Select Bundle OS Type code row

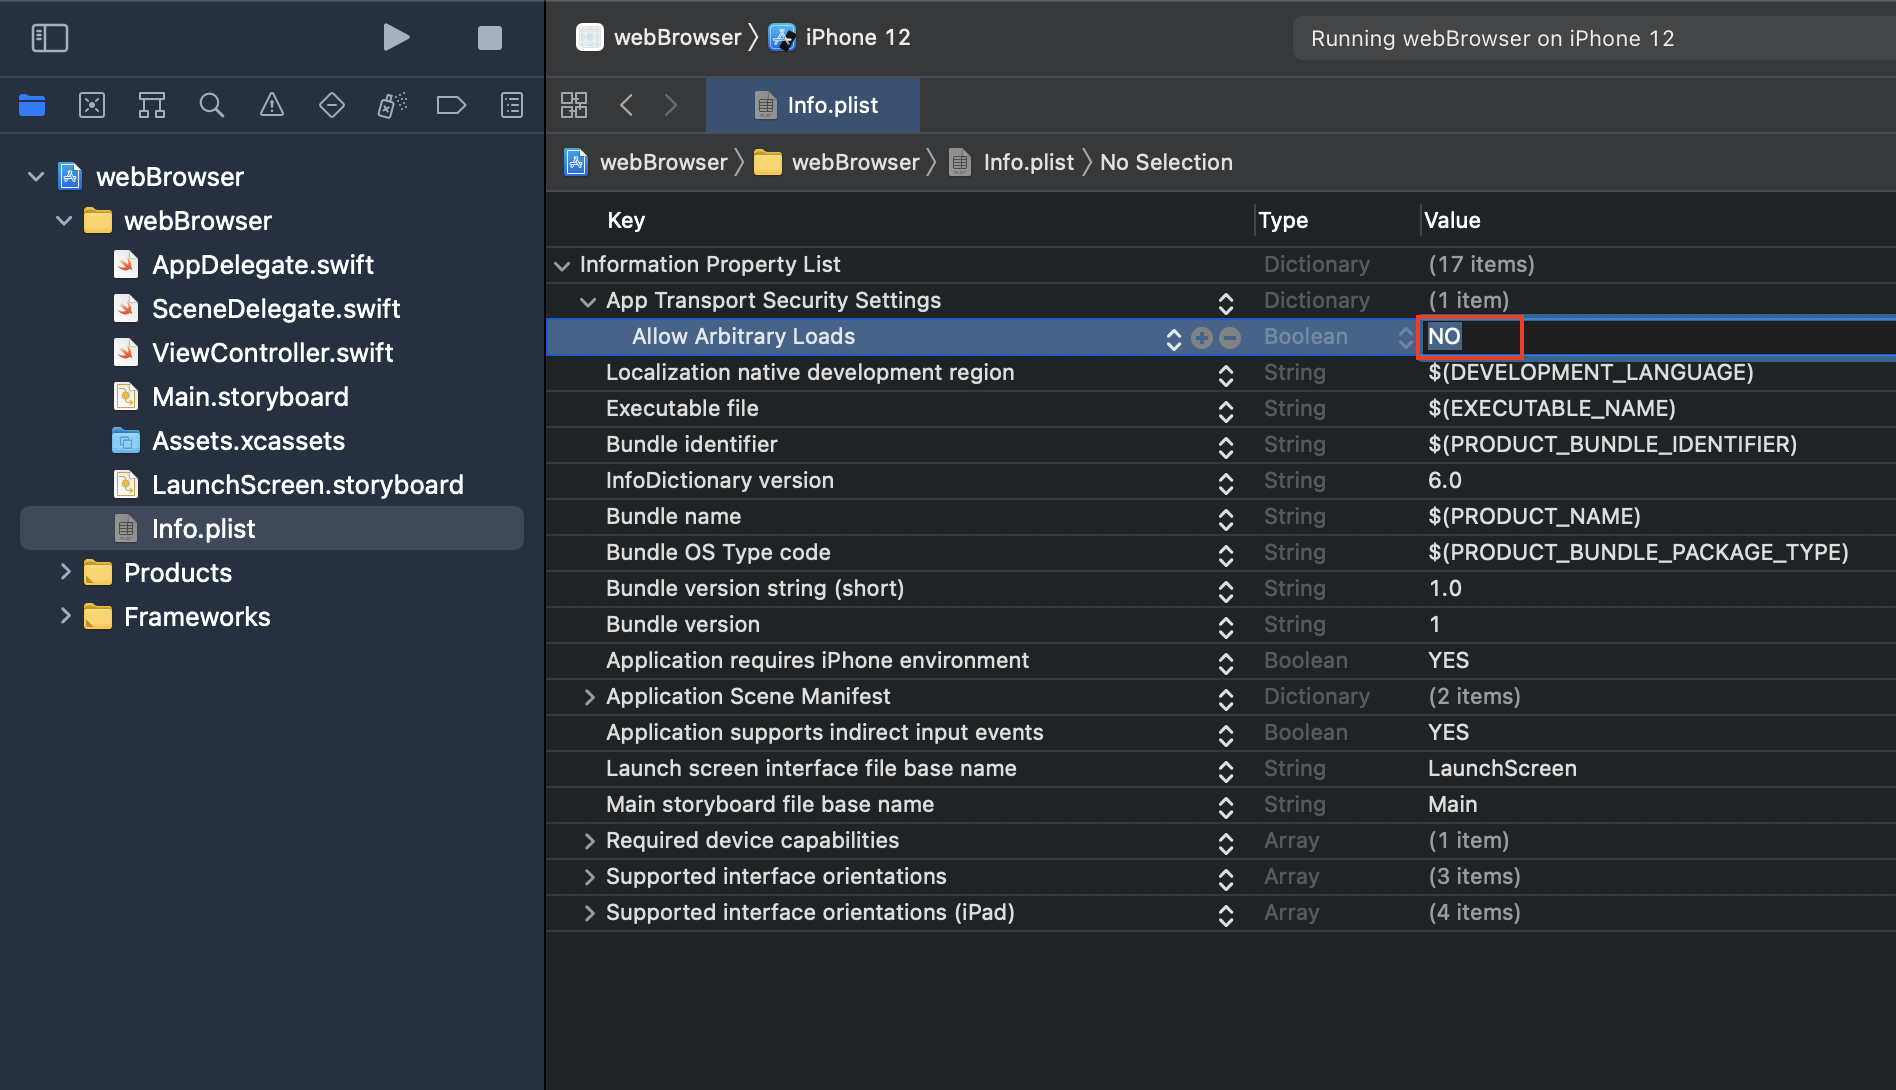coord(1221,553)
